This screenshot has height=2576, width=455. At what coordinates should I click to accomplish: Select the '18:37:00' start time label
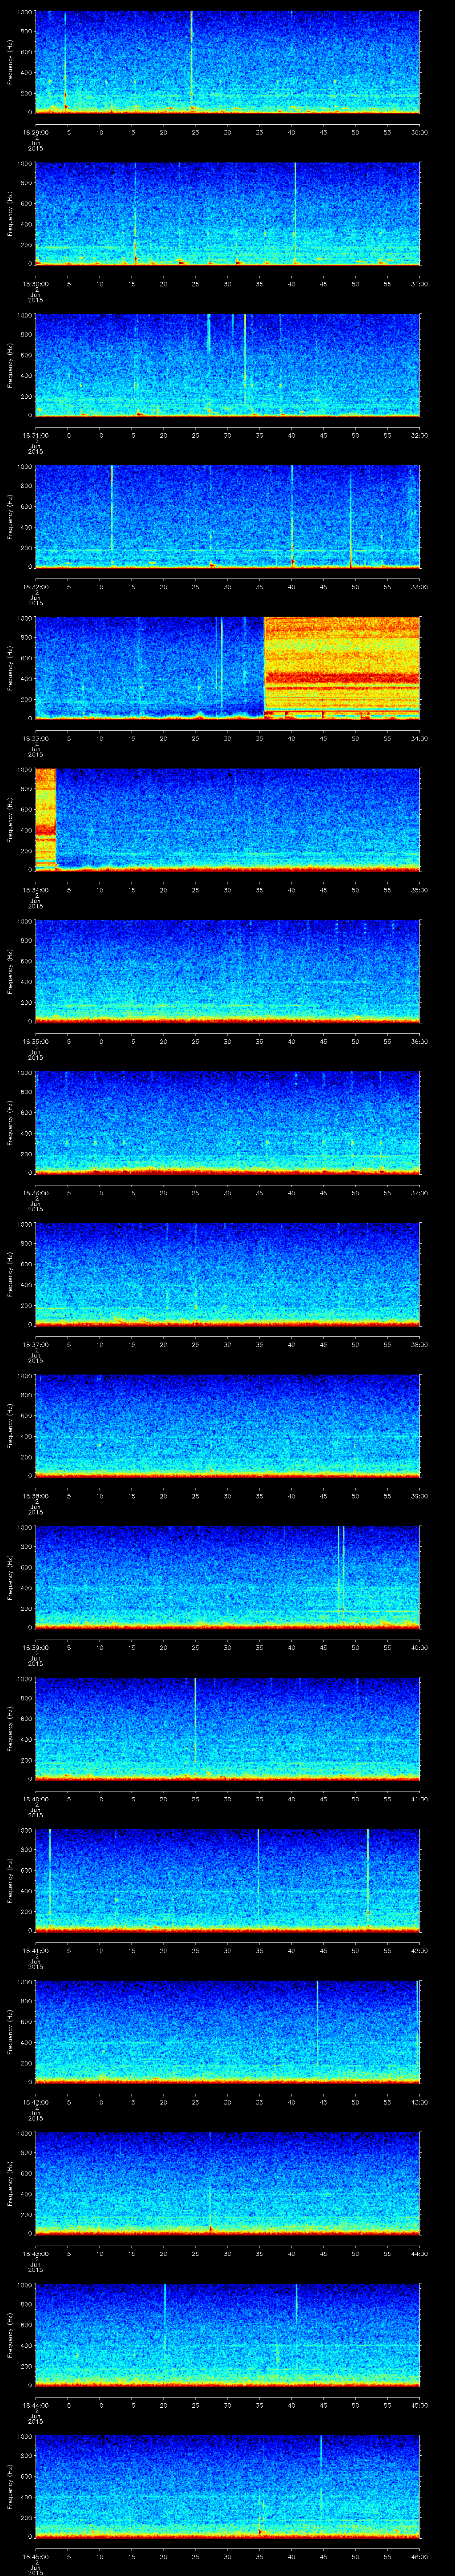35,1344
